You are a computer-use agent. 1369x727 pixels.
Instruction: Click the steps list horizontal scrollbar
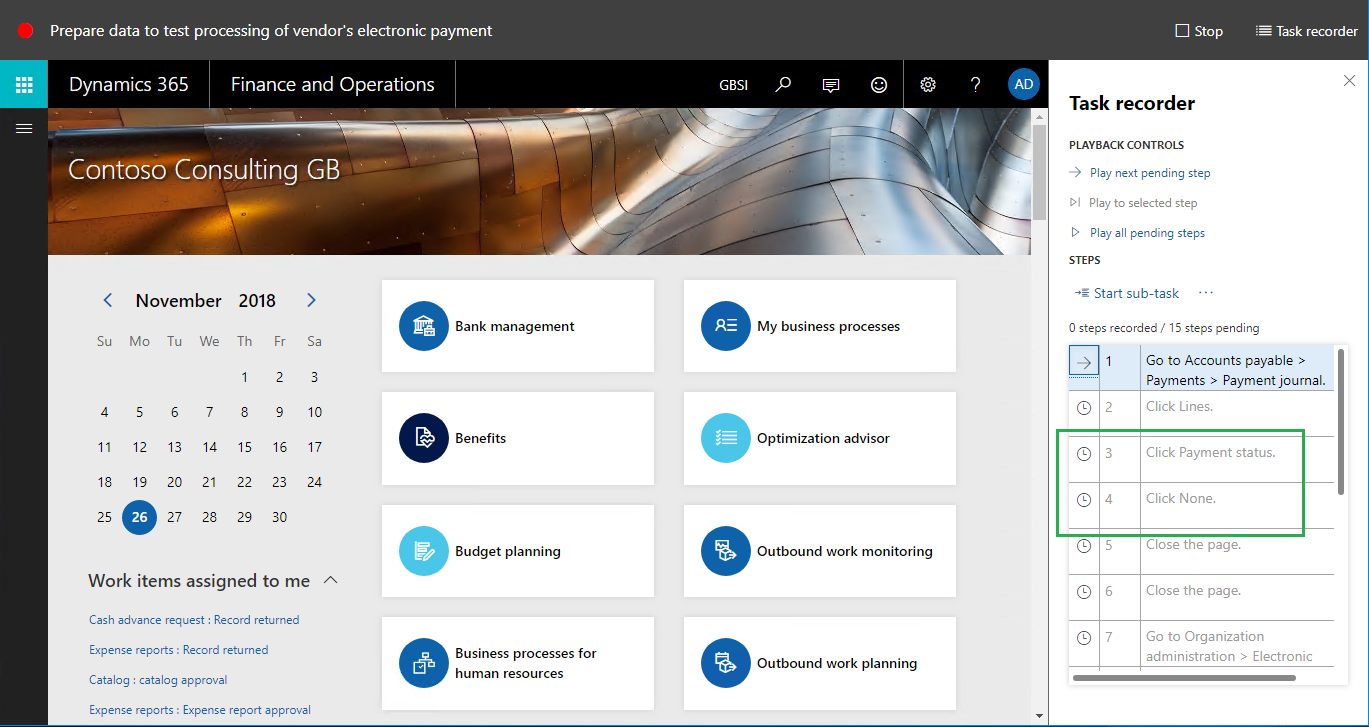tap(1183, 677)
